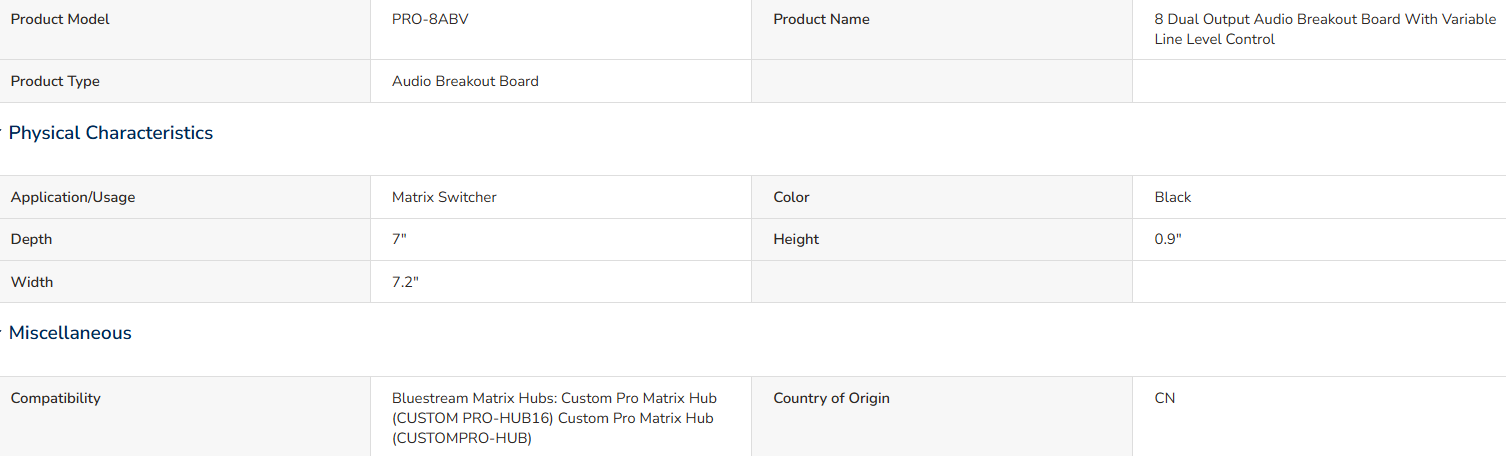The height and width of the screenshot is (456, 1506).
Task: Collapse the Miscellaneous section heading
Action: [x=70, y=333]
